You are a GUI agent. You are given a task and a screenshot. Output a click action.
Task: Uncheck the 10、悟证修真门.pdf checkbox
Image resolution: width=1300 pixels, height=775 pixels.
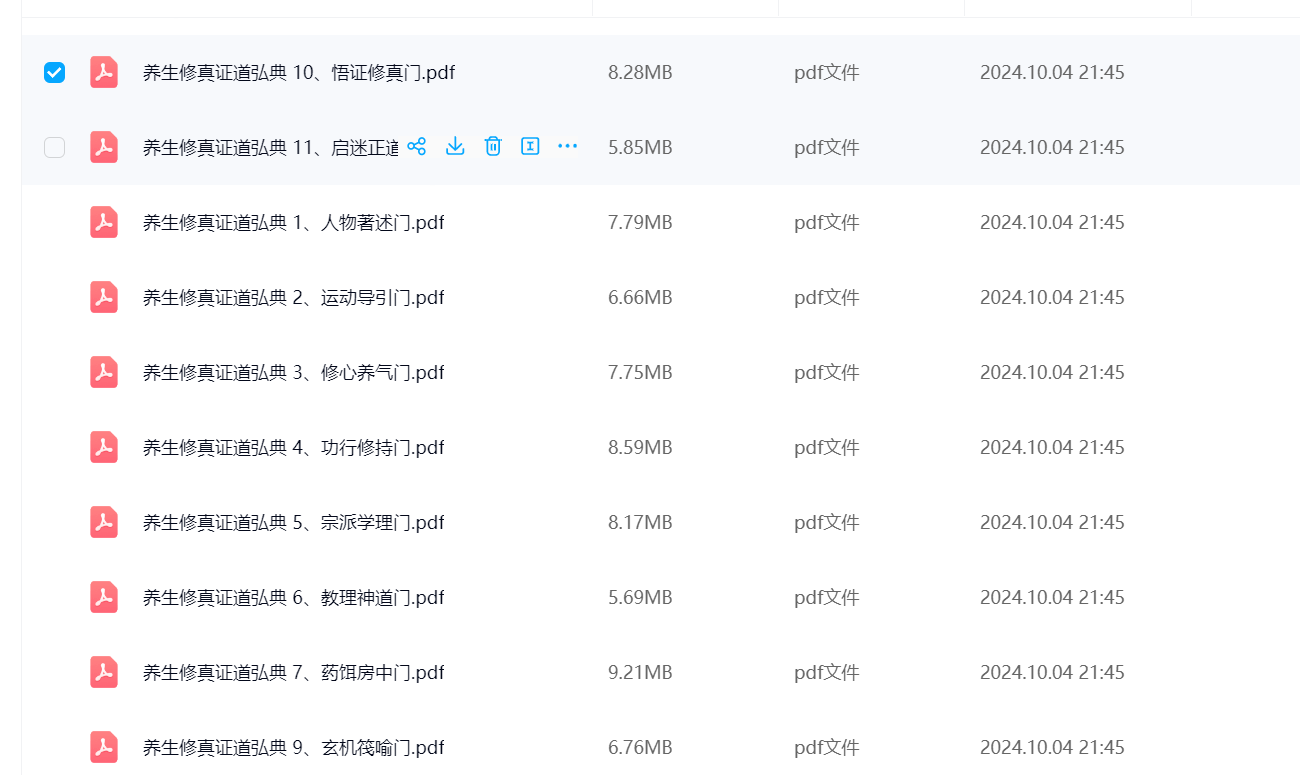[x=55, y=72]
